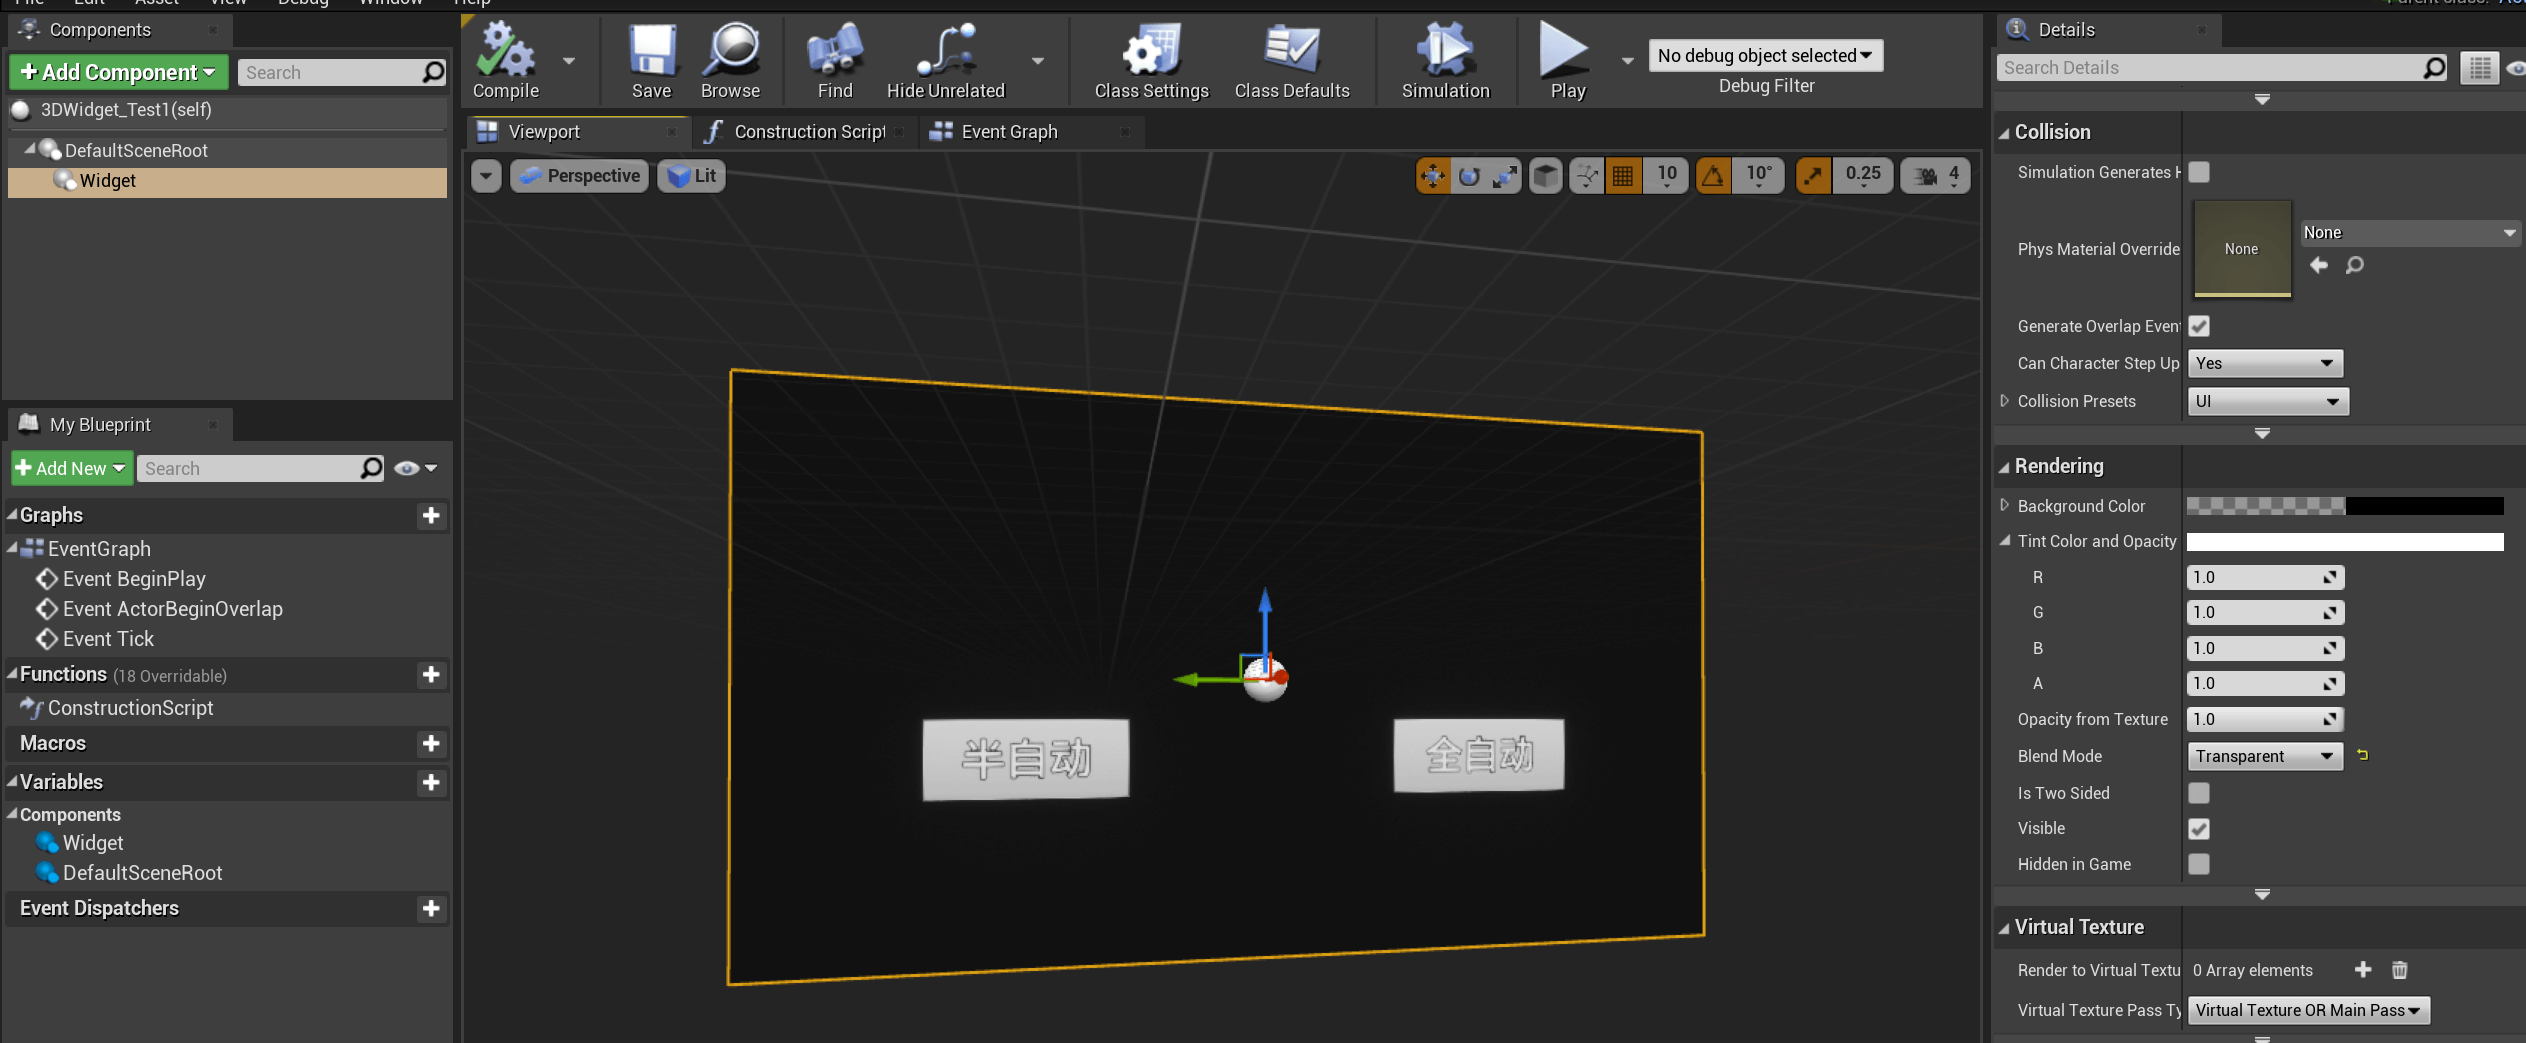
Task: Select rotate gizmo mode in viewport
Action: click(1469, 176)
